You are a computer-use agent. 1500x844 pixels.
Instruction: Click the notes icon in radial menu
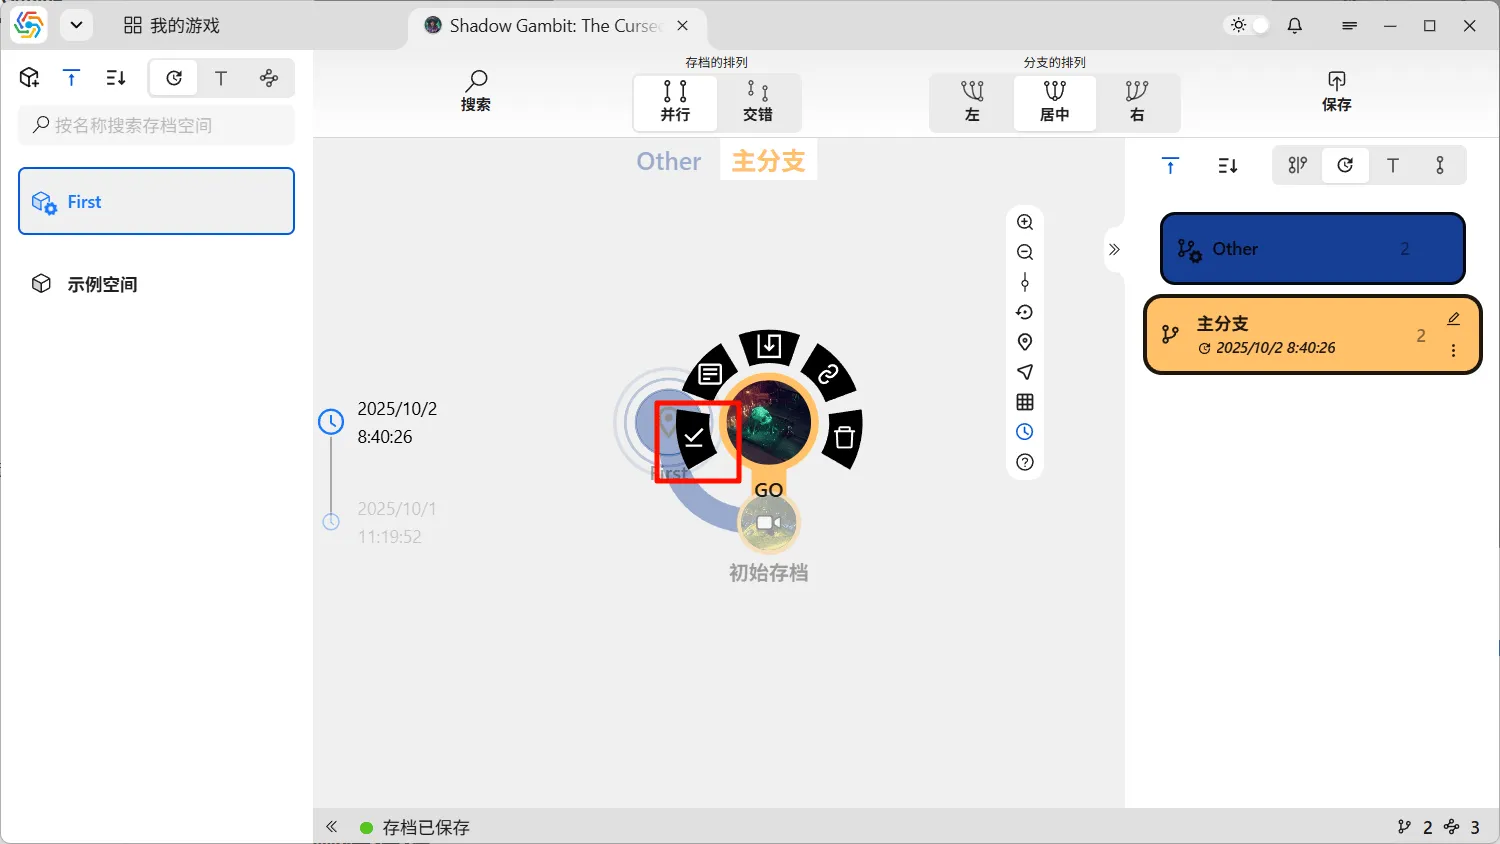[710, 375]
